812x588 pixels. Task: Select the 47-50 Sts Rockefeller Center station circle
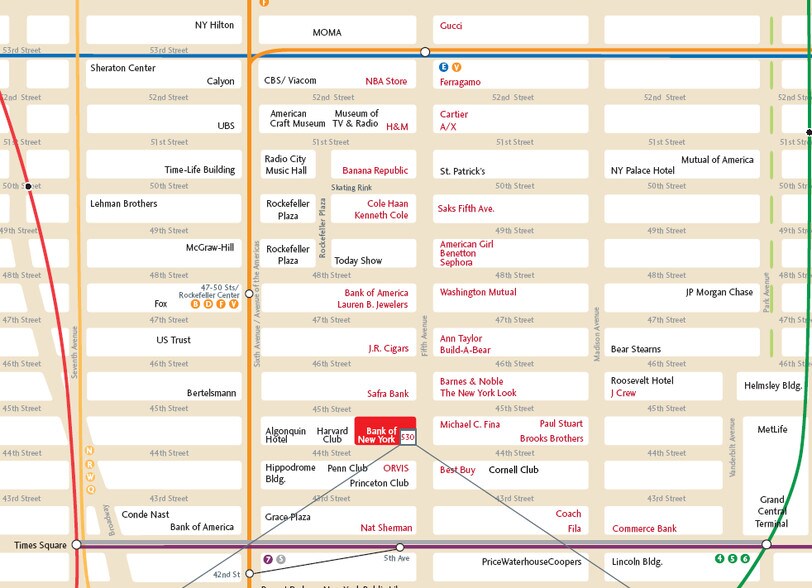click(x=249, y=294)
